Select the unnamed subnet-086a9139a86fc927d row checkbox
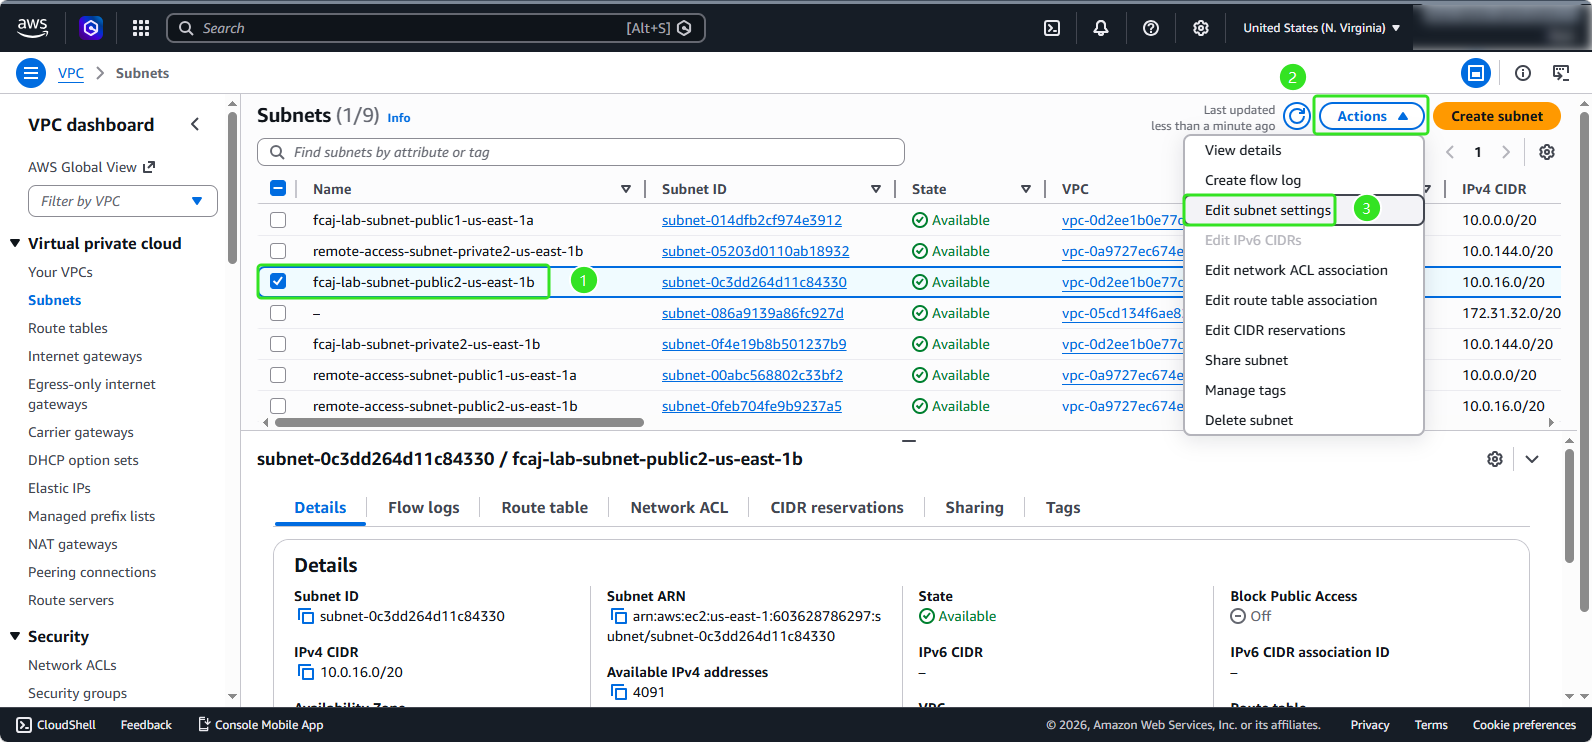 [278, 313]
